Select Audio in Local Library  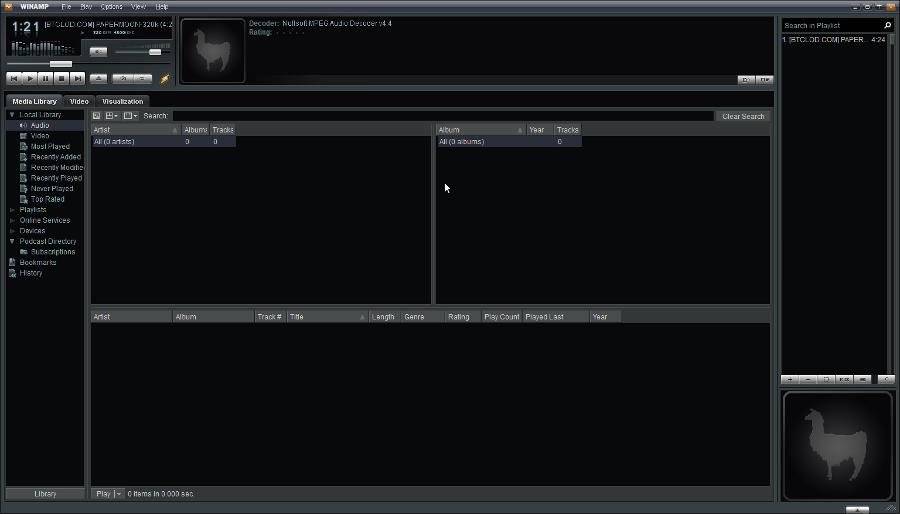pos(40,125)
